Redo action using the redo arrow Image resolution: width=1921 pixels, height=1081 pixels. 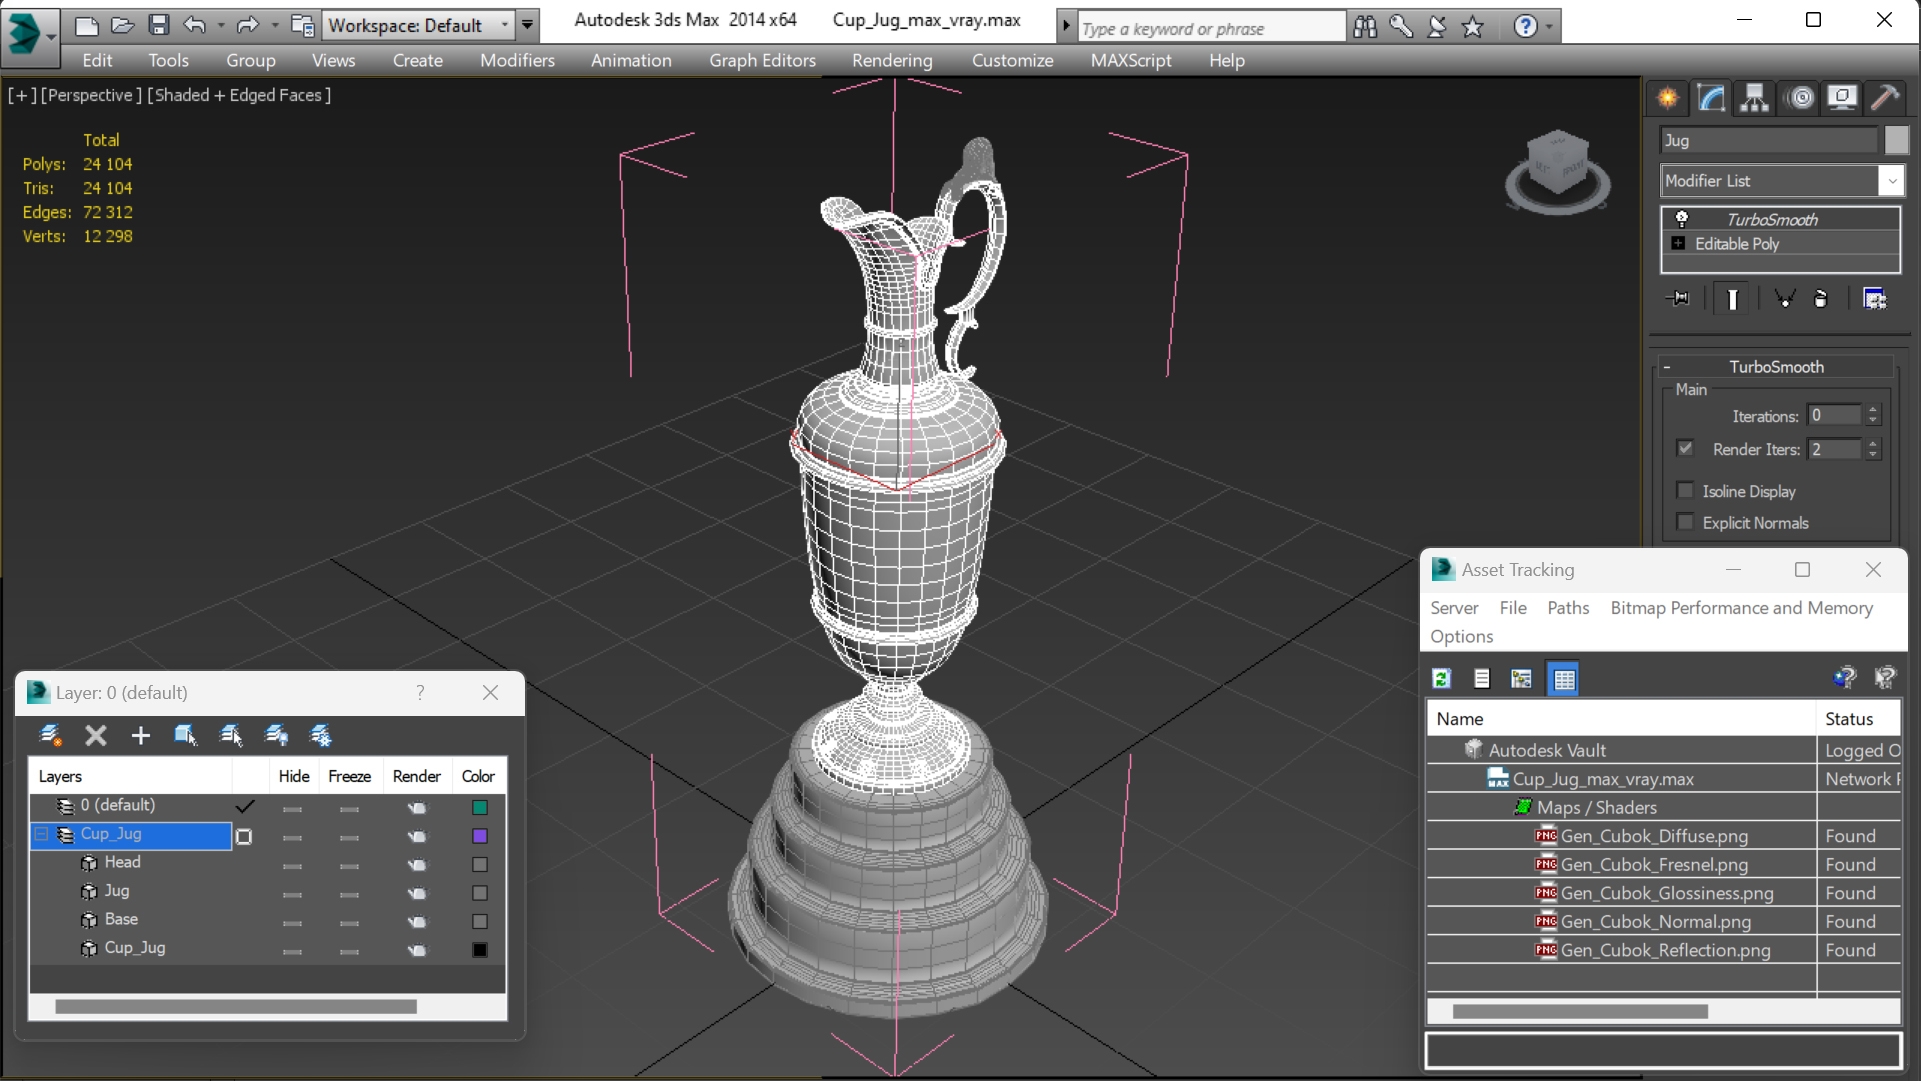(247, 25)
